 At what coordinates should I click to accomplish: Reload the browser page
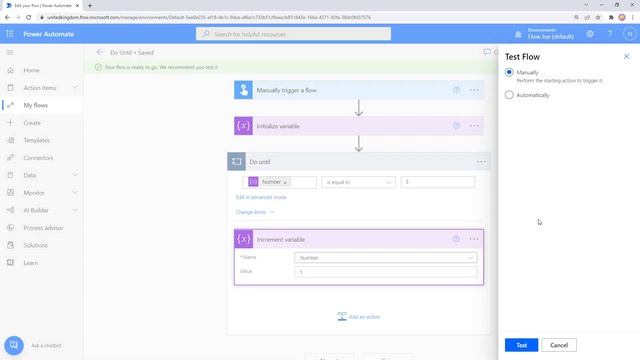pyautogui.click(x=29, y=18)
